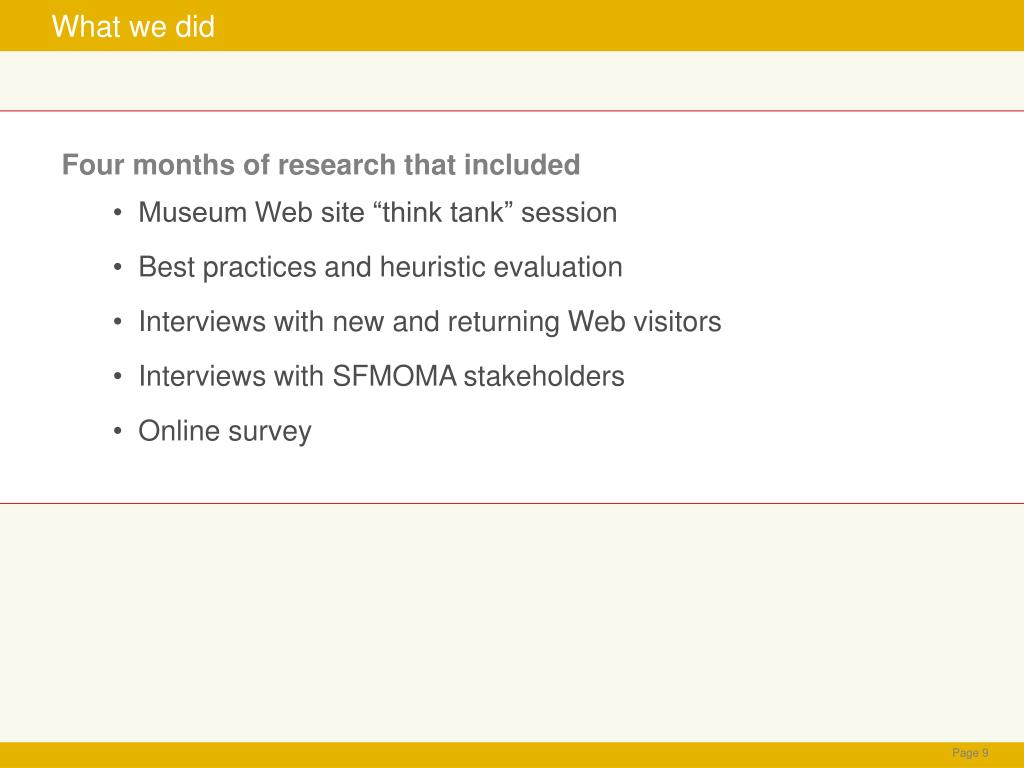Select "Best practices and heuristic evaluation" text
The height and width of the screenshot is (768, 1024).
380,267
